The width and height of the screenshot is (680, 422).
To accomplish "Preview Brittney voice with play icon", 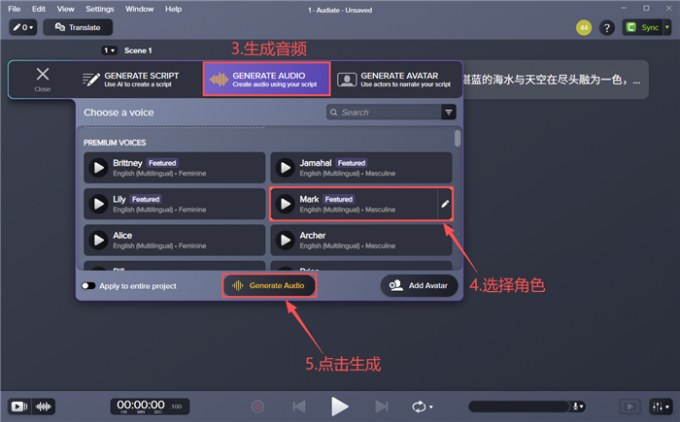I will pyautogui.click(x=99, y=167).
